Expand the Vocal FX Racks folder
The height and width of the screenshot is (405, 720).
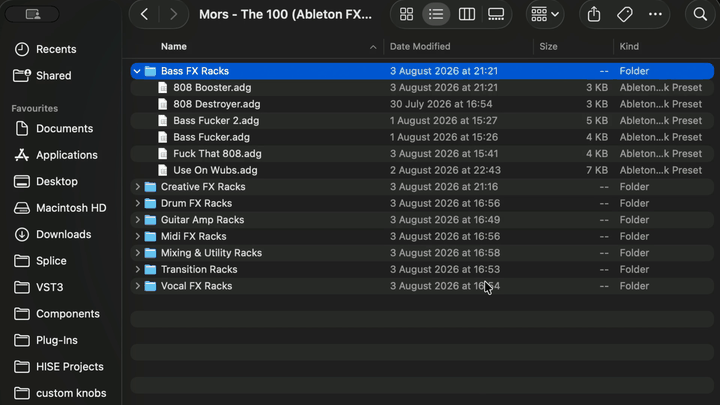pyautogui.click(x=137, y=286)
